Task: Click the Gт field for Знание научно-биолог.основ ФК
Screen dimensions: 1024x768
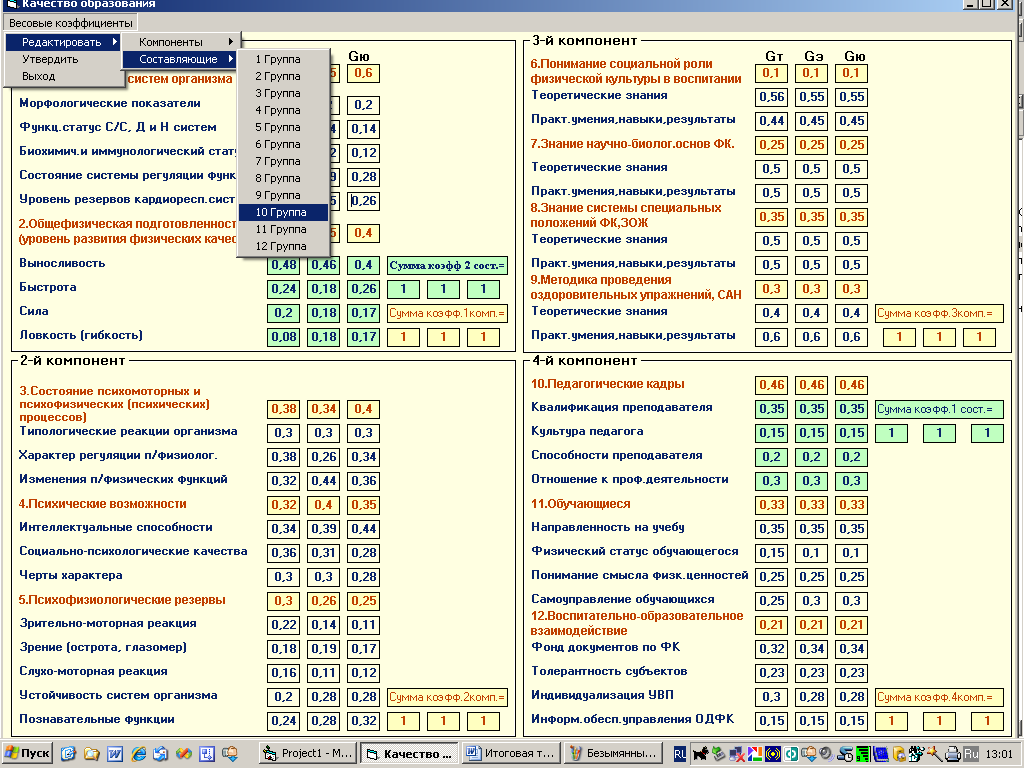Action: [771, 145]
